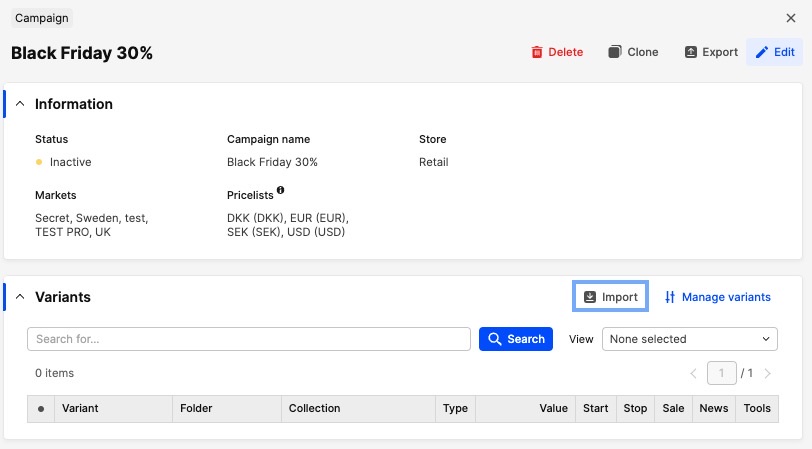Sort table by the Value column

(x=553, y=409)
